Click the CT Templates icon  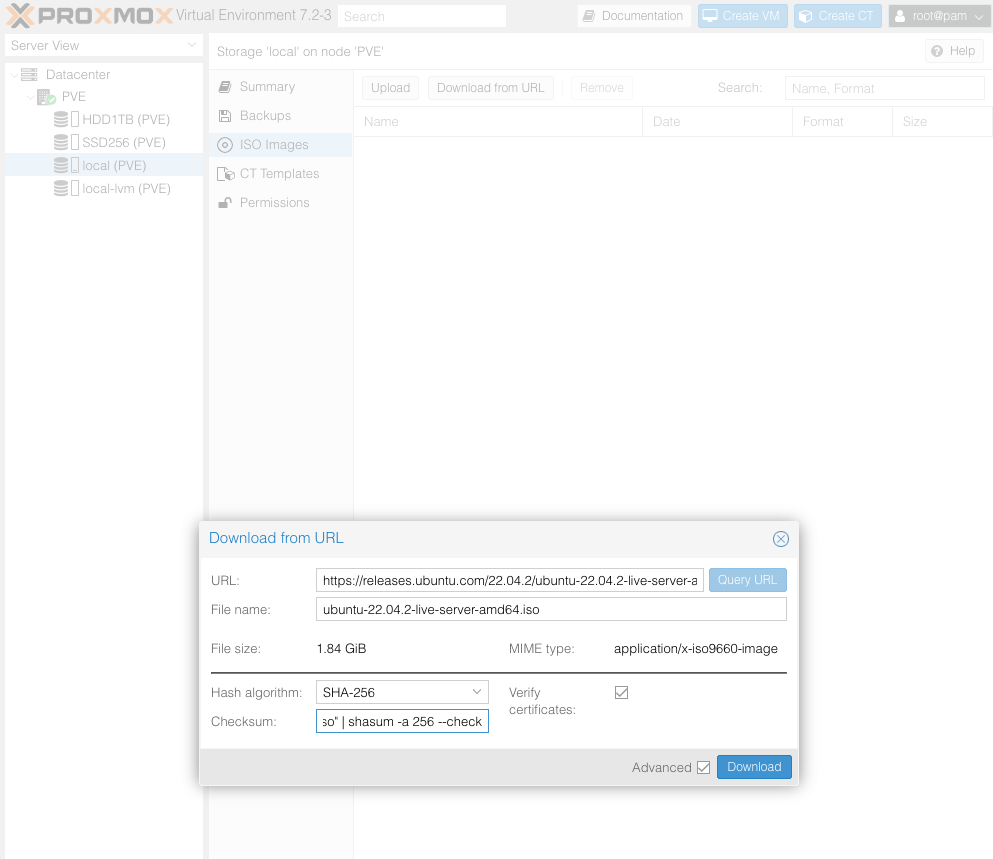(225, 174)
